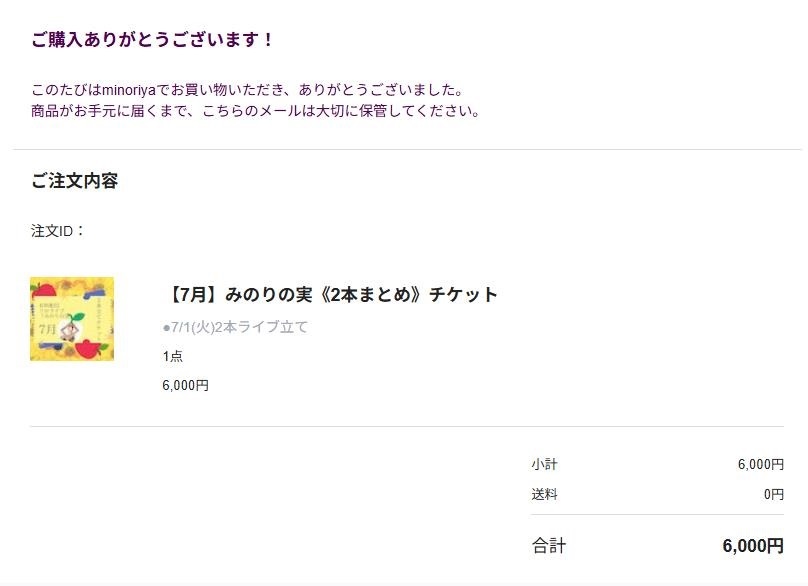Click the 7月 text inside the thumbnail
The image size is (808, 586).
pyautogui.click(x=47, y=328)
